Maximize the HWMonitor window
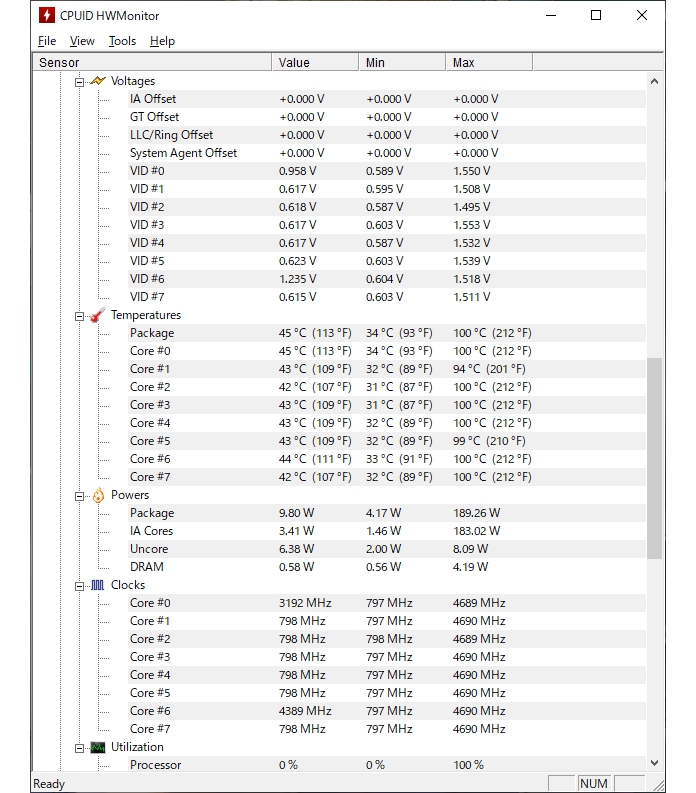The image size is (696, 793). pos(596,15)
